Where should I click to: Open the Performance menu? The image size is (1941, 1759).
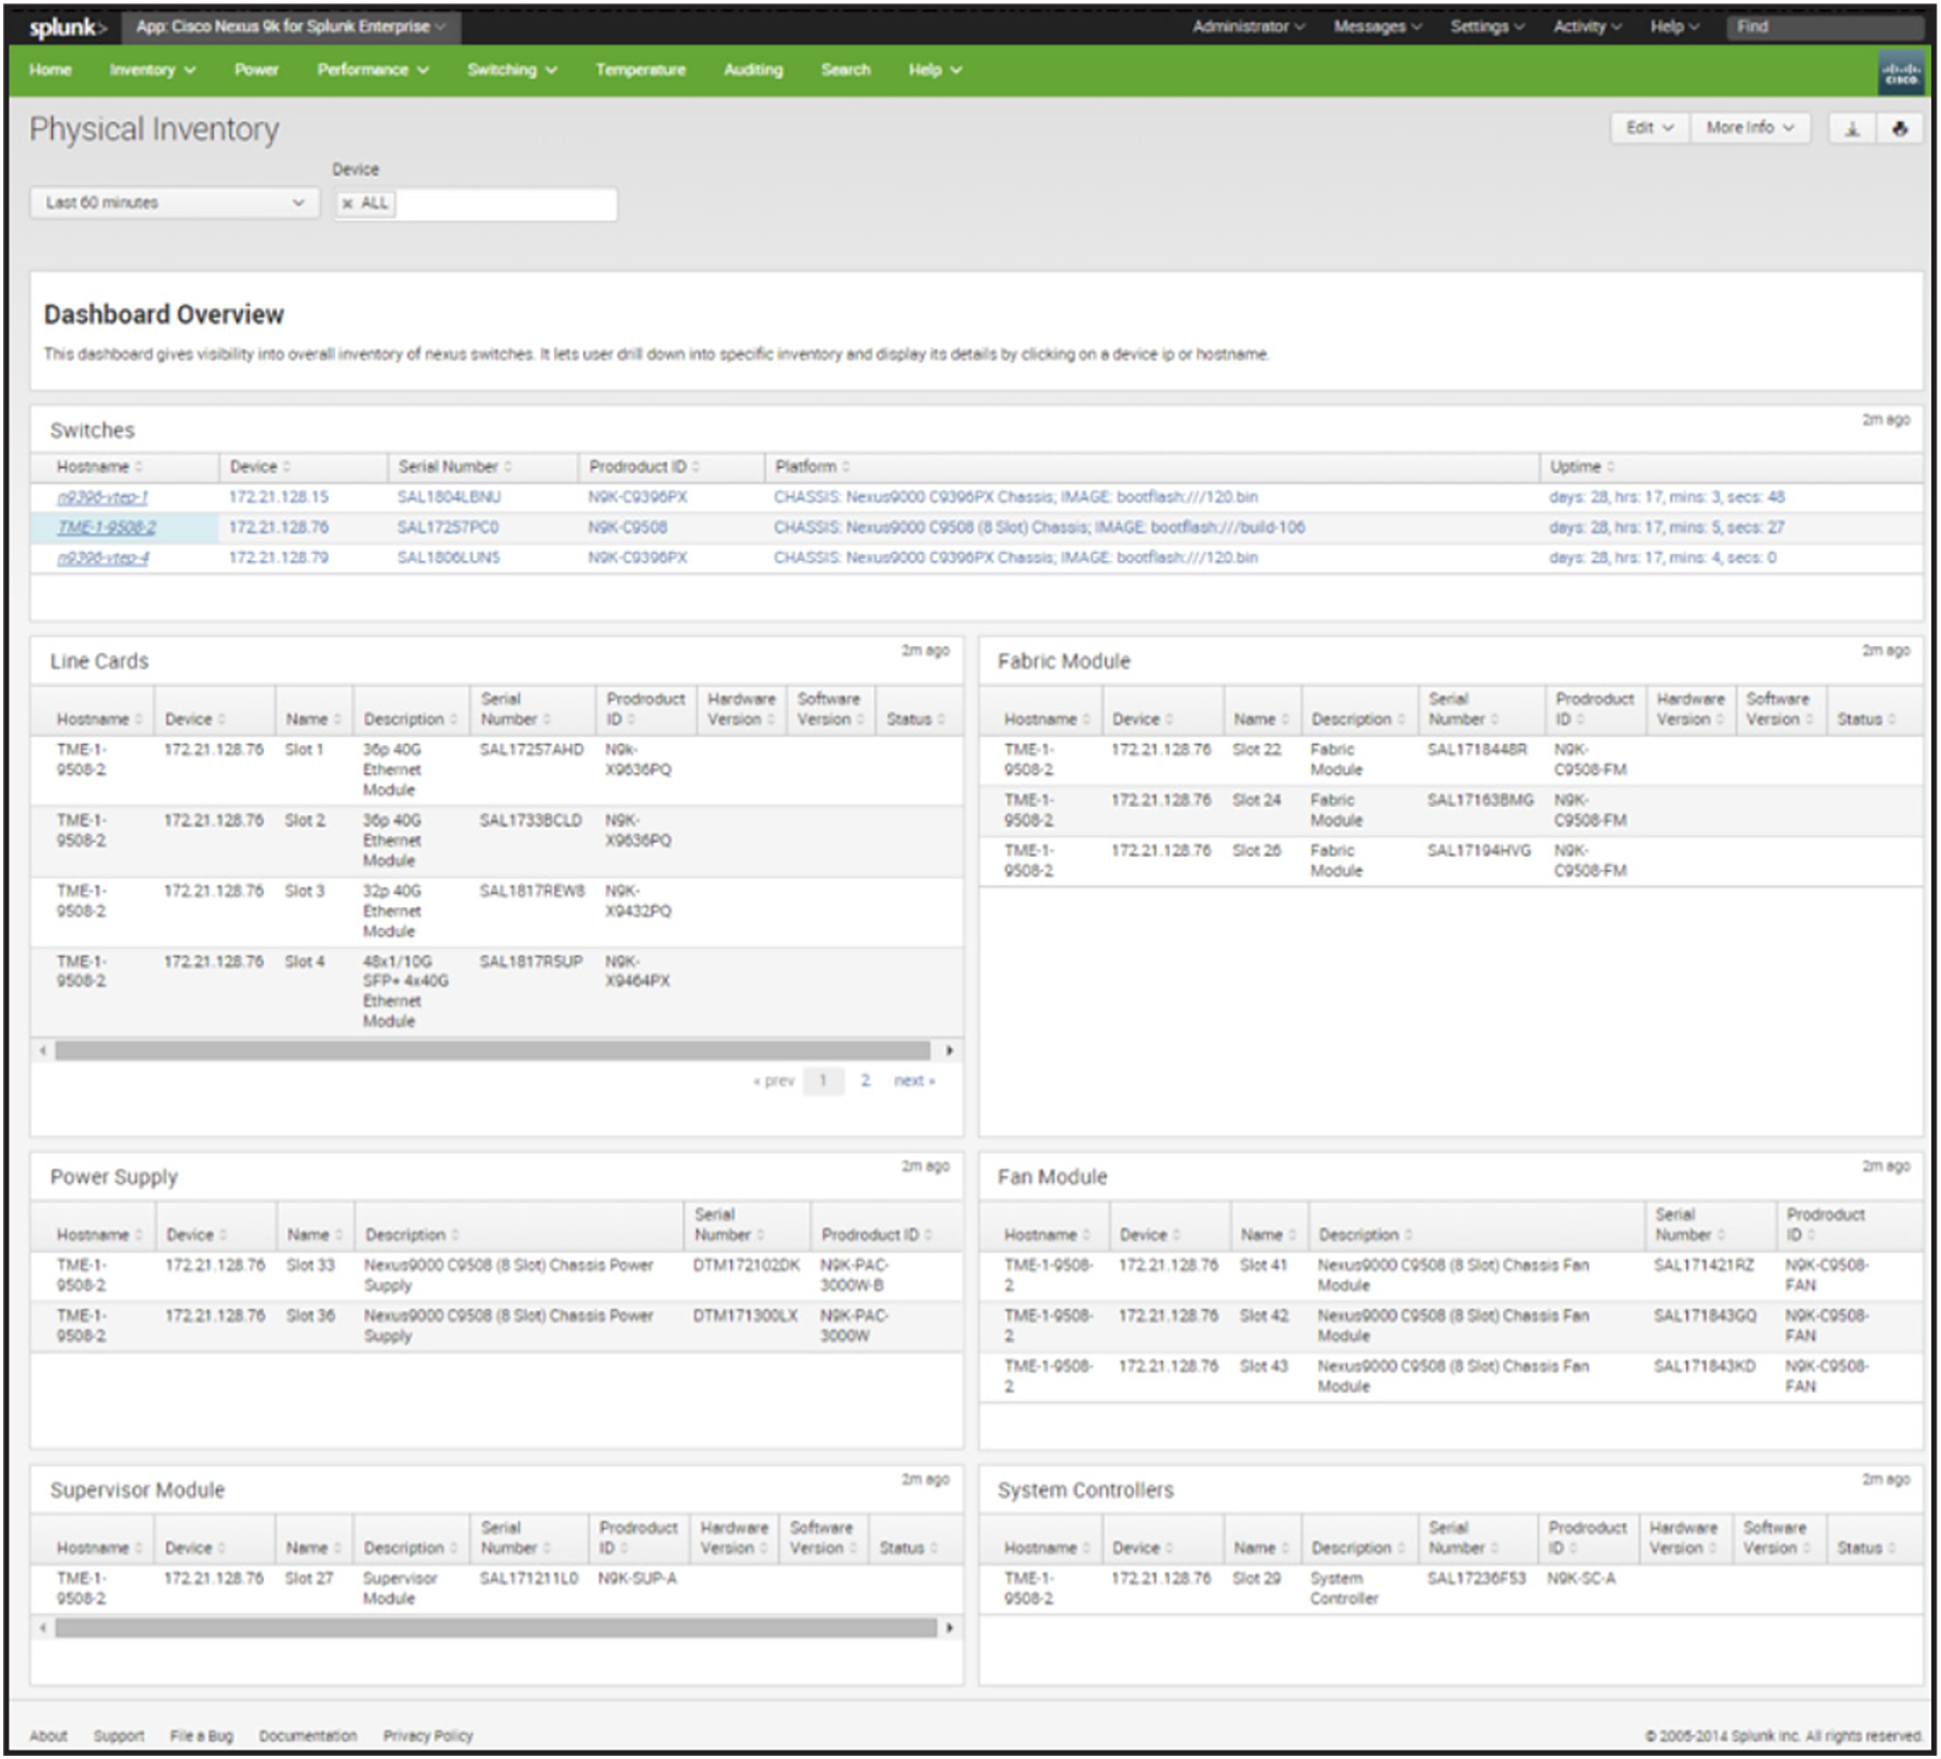pyautogui.click(x=372, y=70)
